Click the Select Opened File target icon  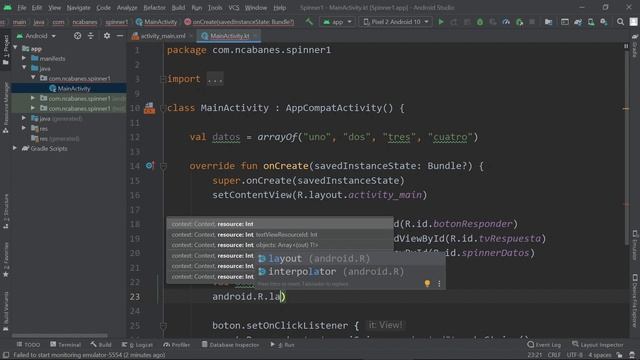coord(77,36)
